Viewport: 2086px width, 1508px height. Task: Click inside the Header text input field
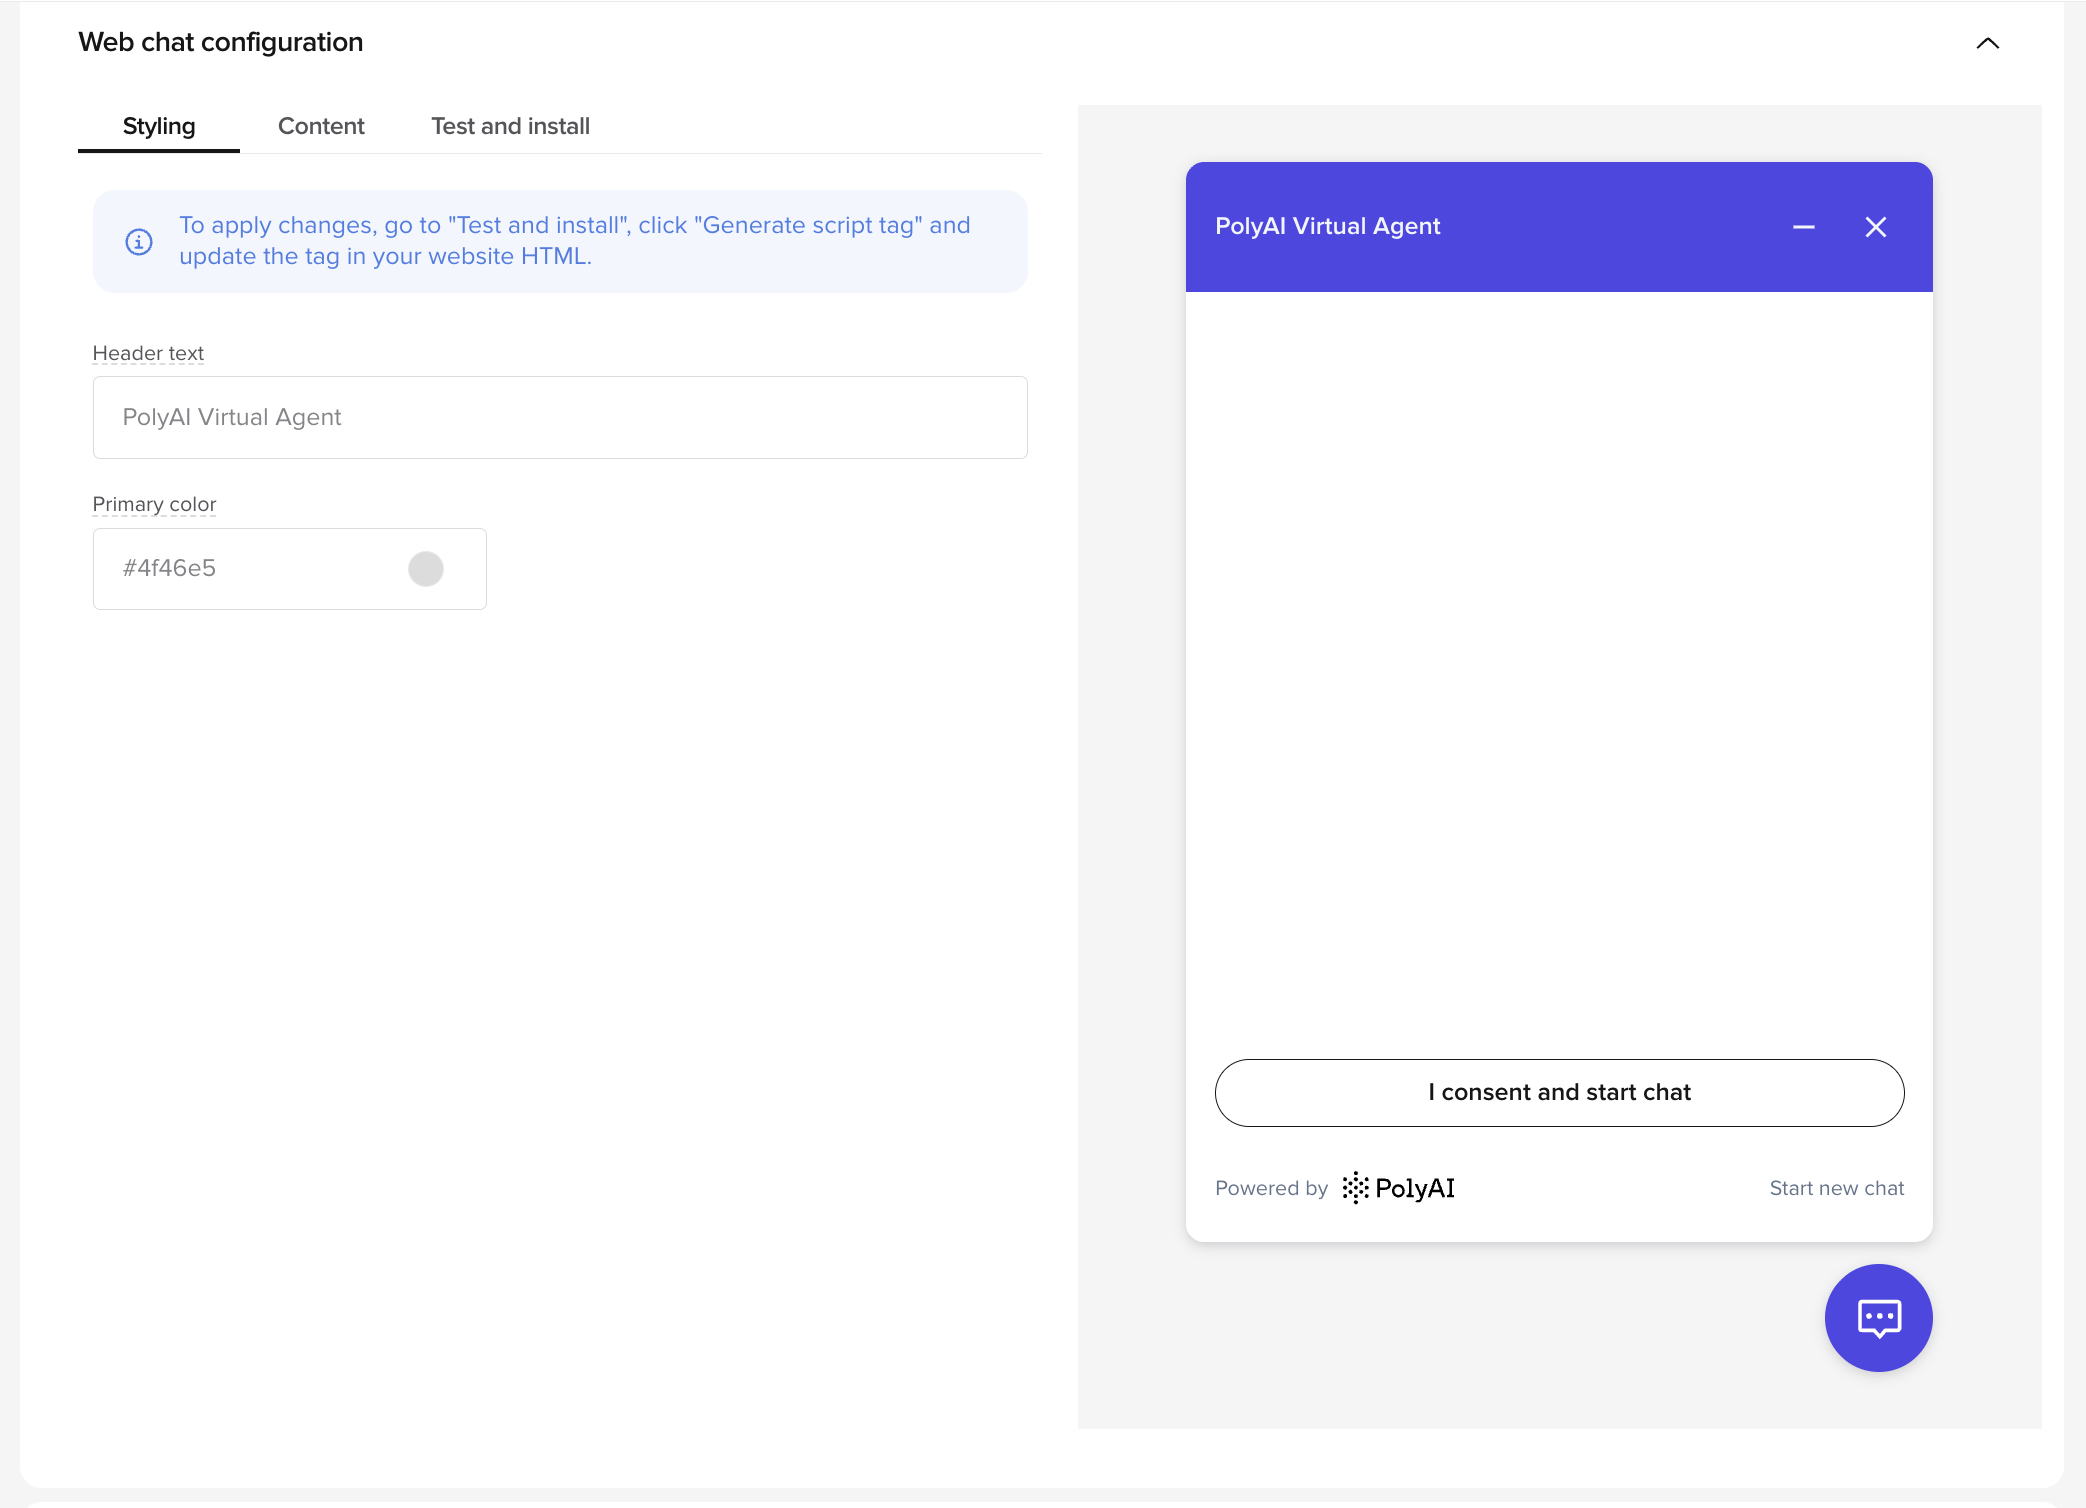[559, 417]
